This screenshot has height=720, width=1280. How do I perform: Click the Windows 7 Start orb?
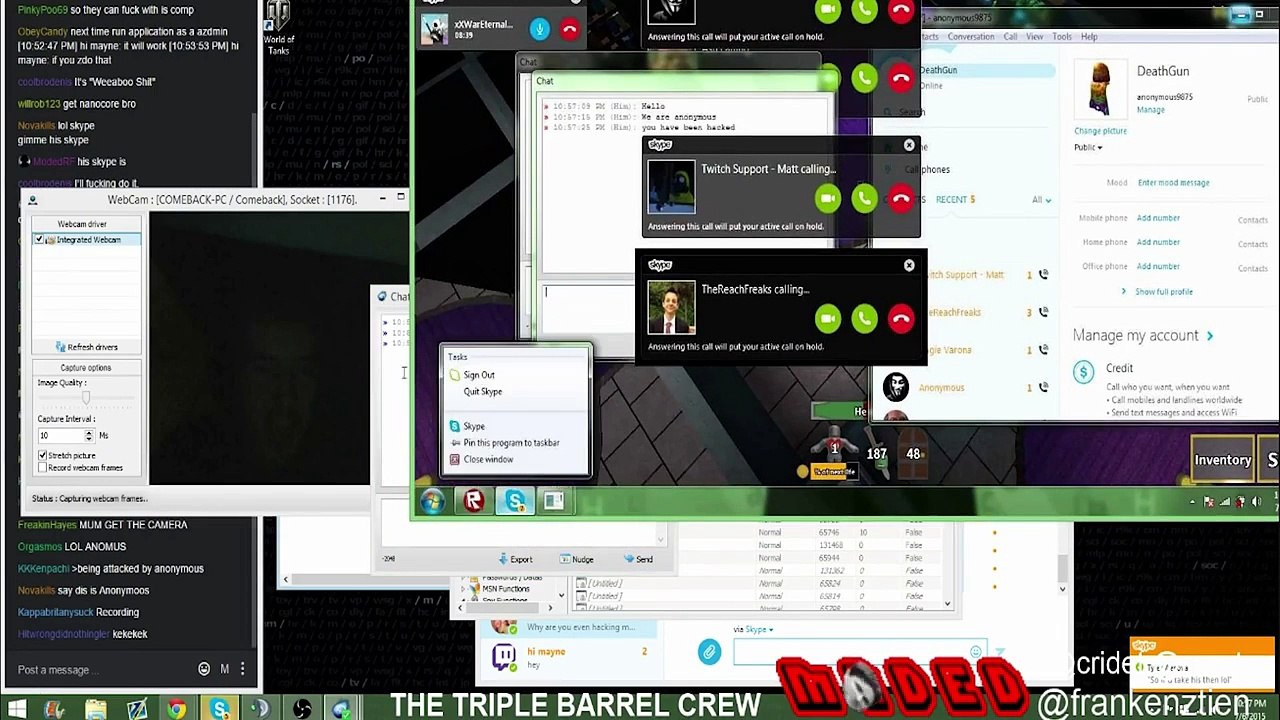tap(432, 501)
